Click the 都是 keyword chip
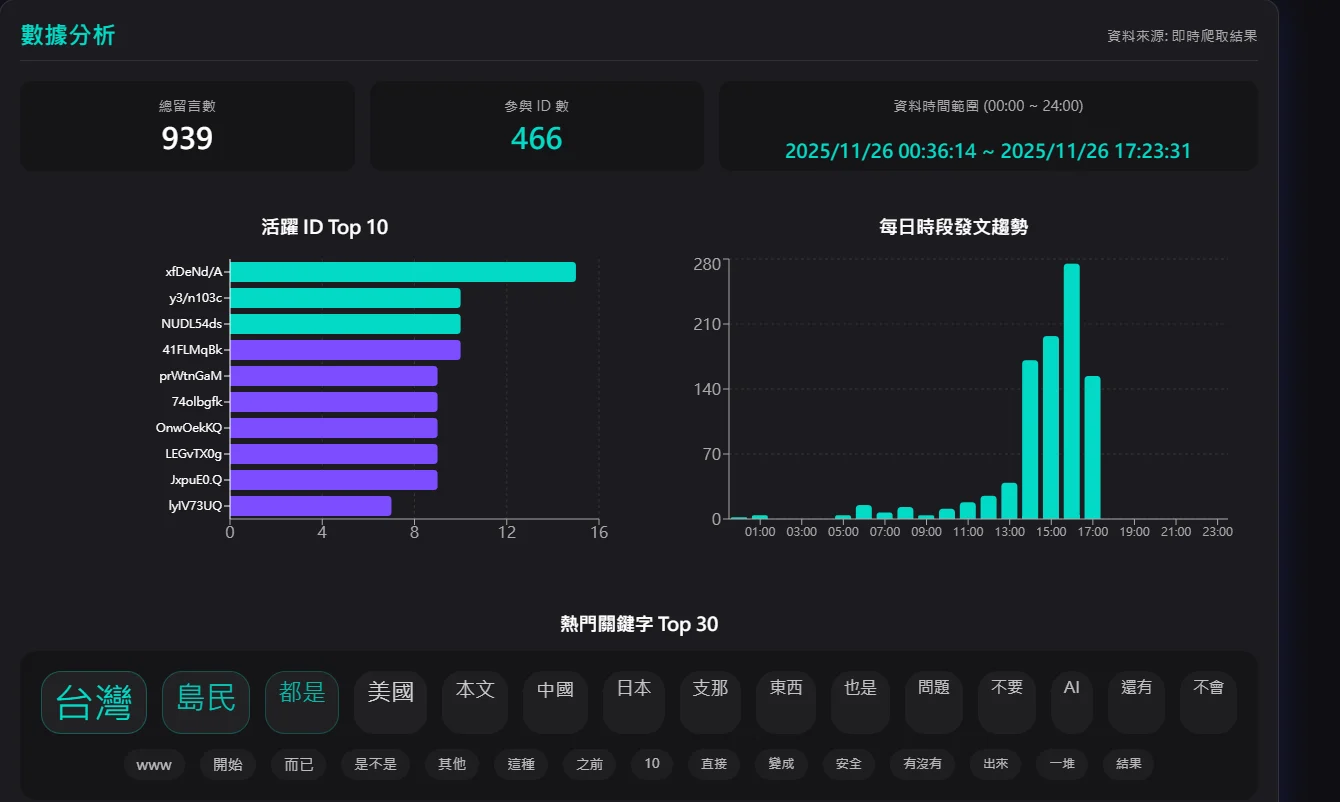The image size is (1340, 802). [302, 702]
